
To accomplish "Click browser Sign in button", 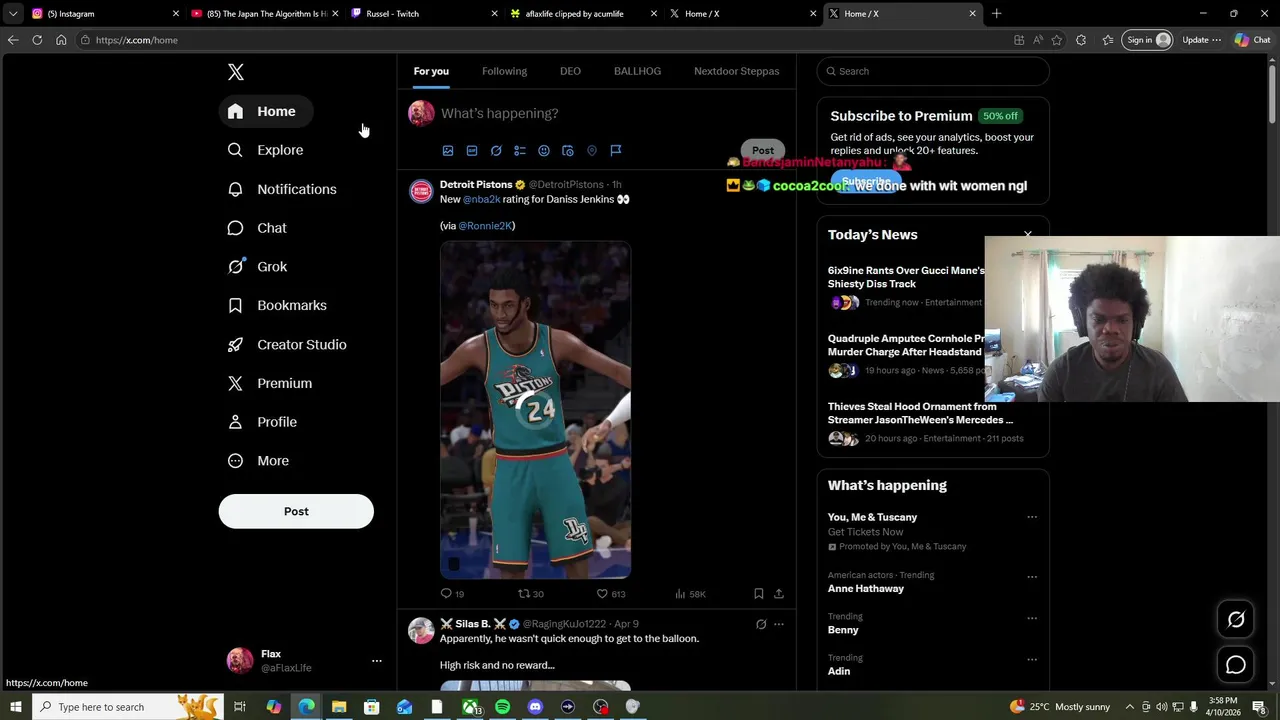I will (x=1147, y=40).
